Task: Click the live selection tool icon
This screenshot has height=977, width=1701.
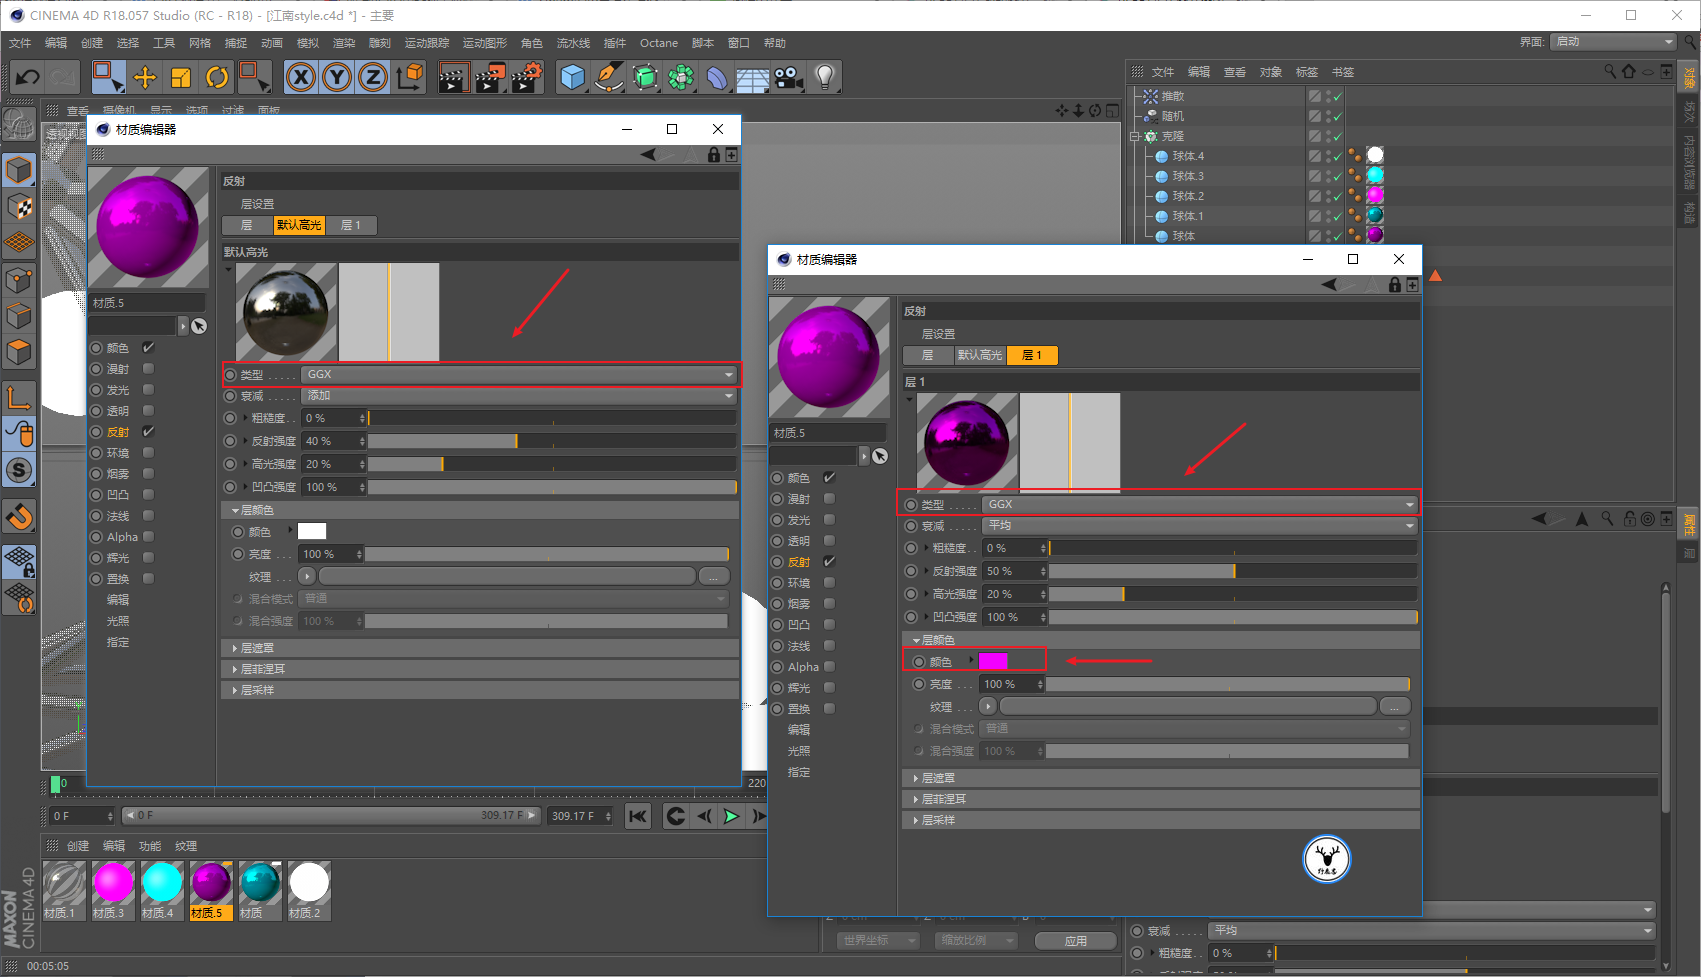Action: 107,77
